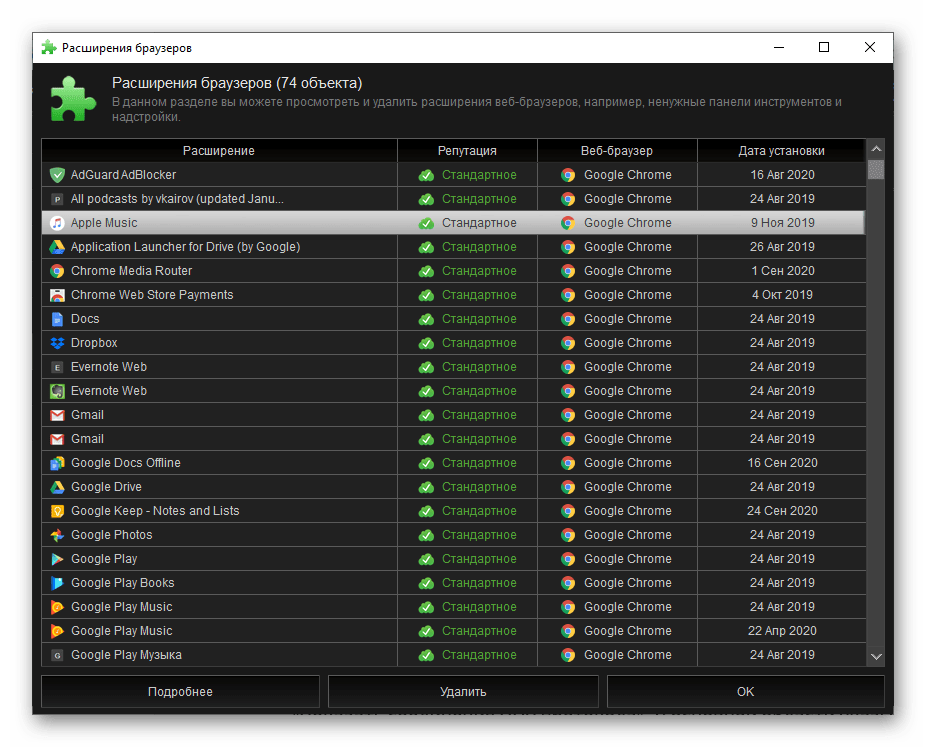Image resolution: width=926 pixels, height=747 pixels.
Task: Select the All podcasts by vkairov row name
Action: tap(177, 199)
